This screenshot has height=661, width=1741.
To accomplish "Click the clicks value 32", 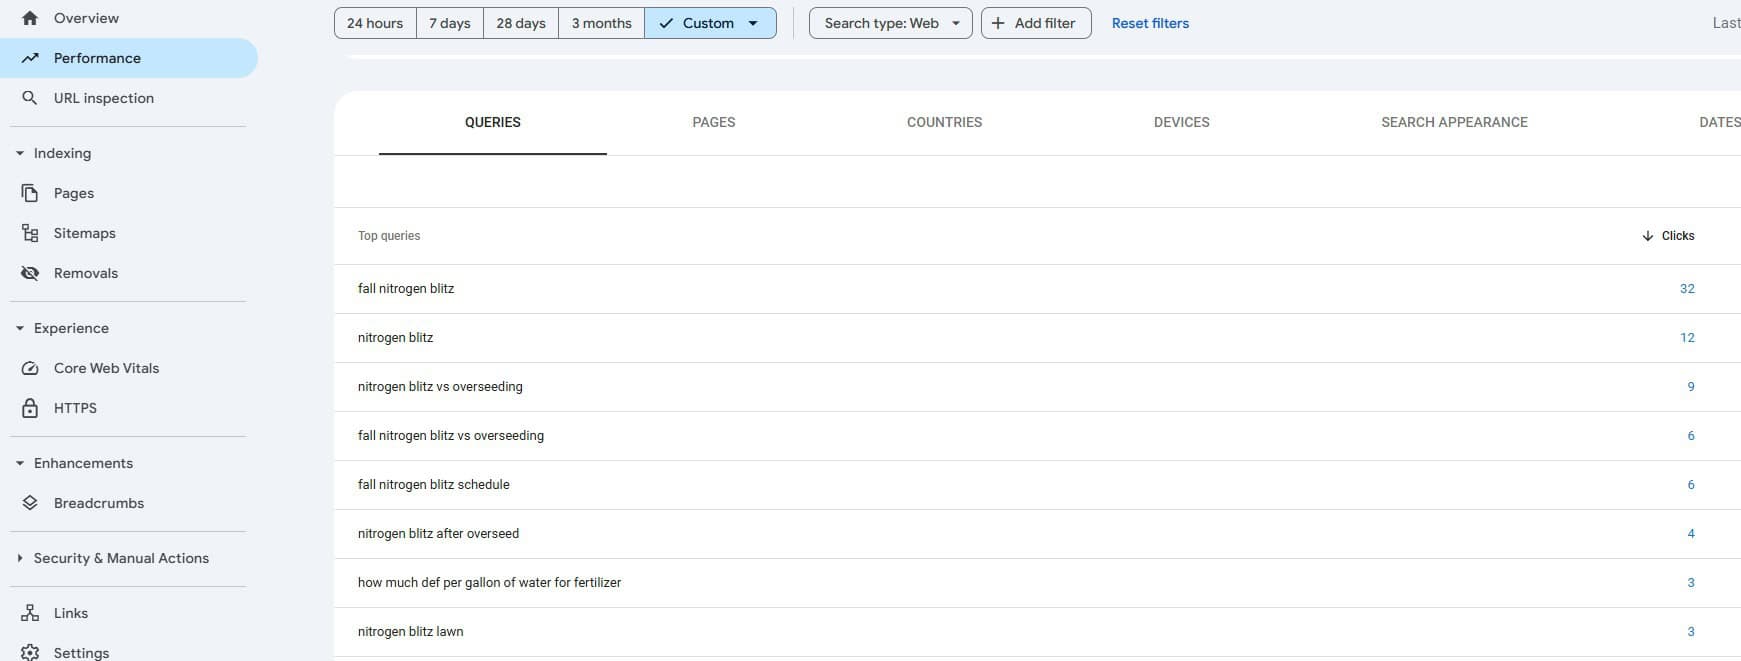I will (1687, 289).
